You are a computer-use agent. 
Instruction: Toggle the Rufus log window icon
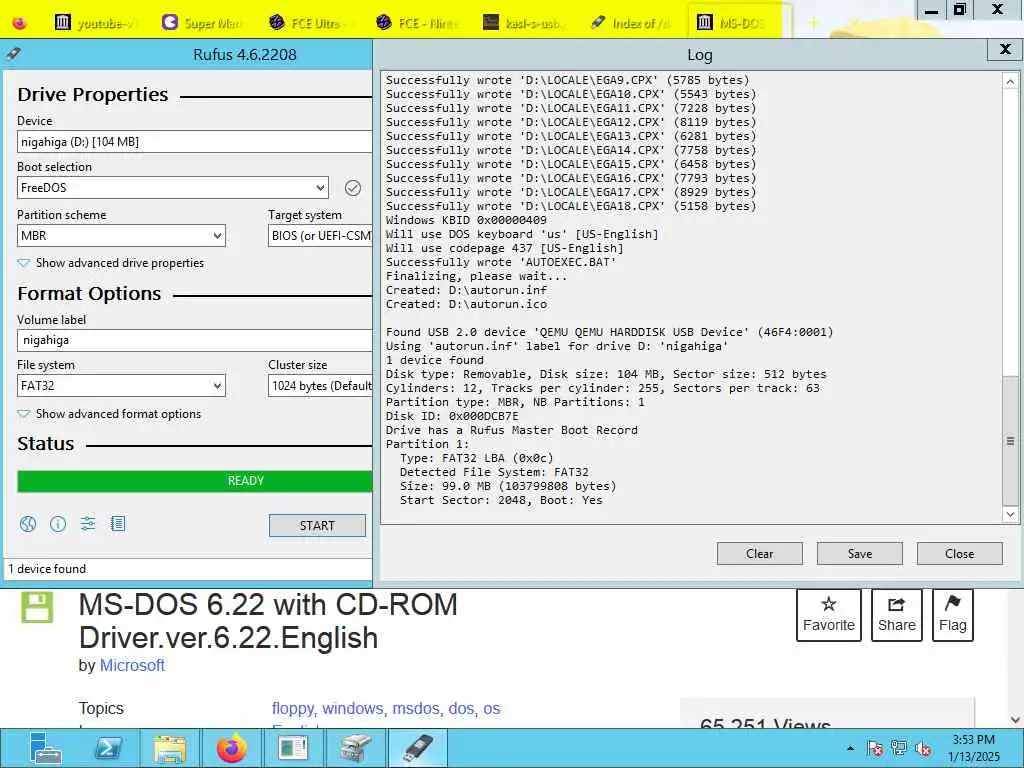(x=118, y=524)
